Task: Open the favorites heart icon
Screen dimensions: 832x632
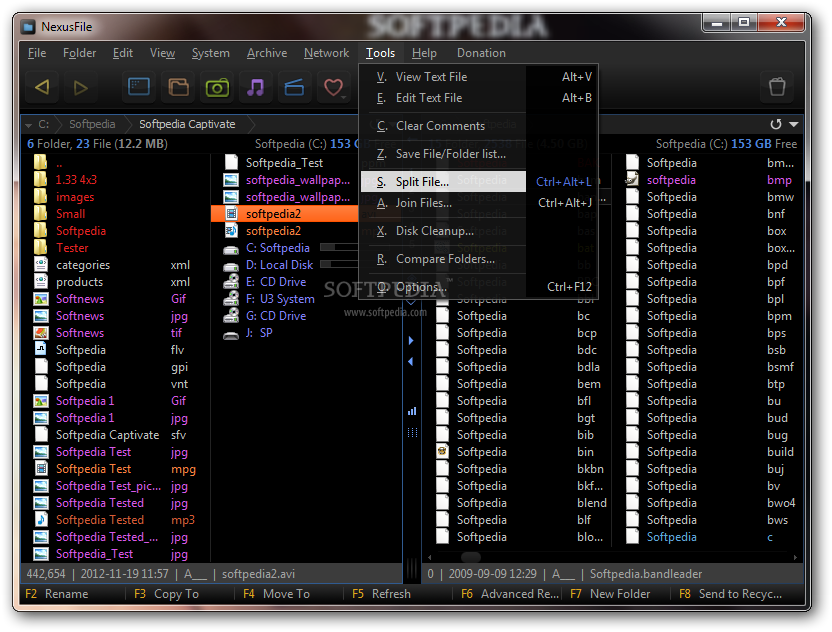Action: [333, 87]
